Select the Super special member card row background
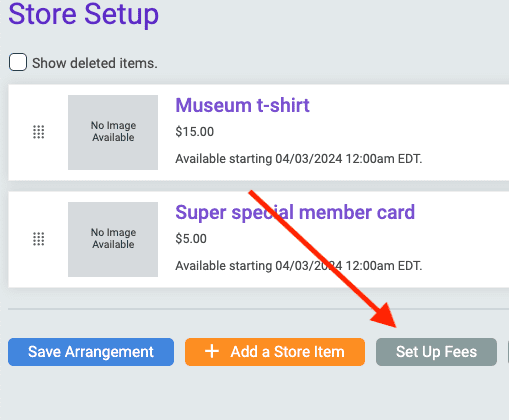509x420 pixels. (259, 239)
